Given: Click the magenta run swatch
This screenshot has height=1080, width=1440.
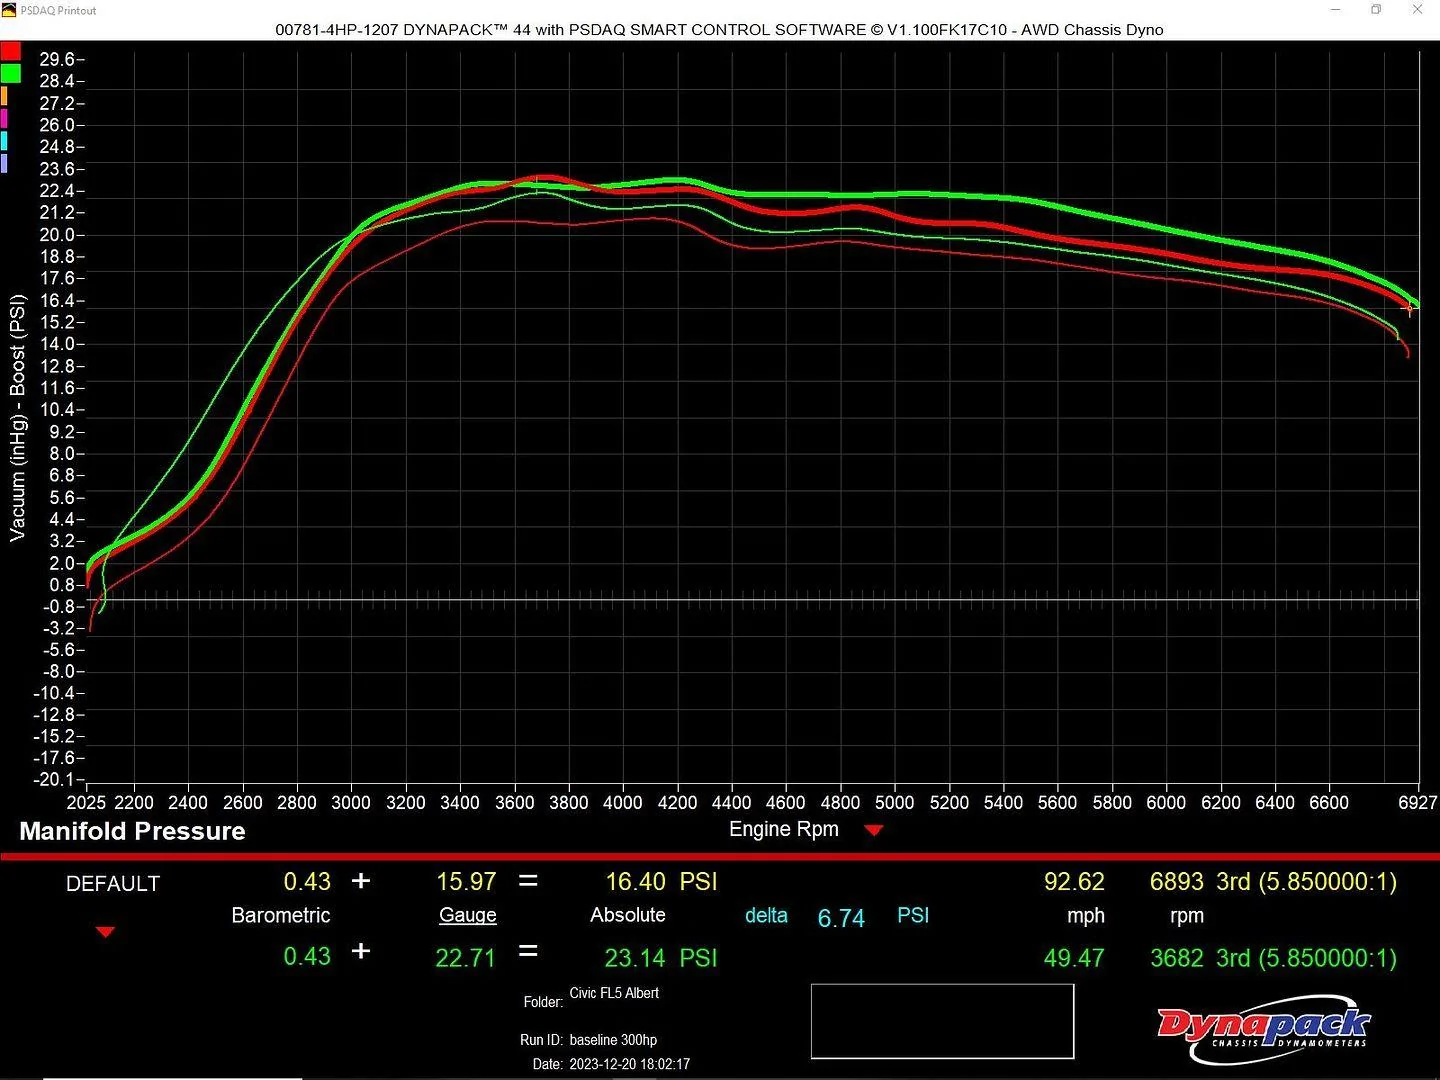Looking at the screenshot, I should coord(4,118).
